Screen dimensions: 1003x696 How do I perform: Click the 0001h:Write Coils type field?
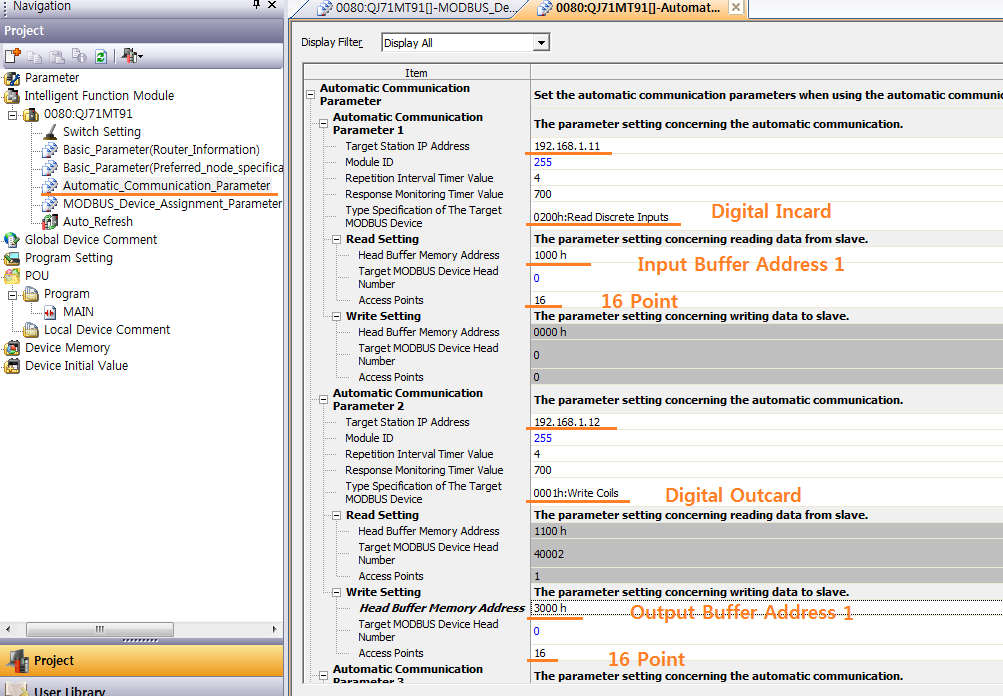coord(576,493)
